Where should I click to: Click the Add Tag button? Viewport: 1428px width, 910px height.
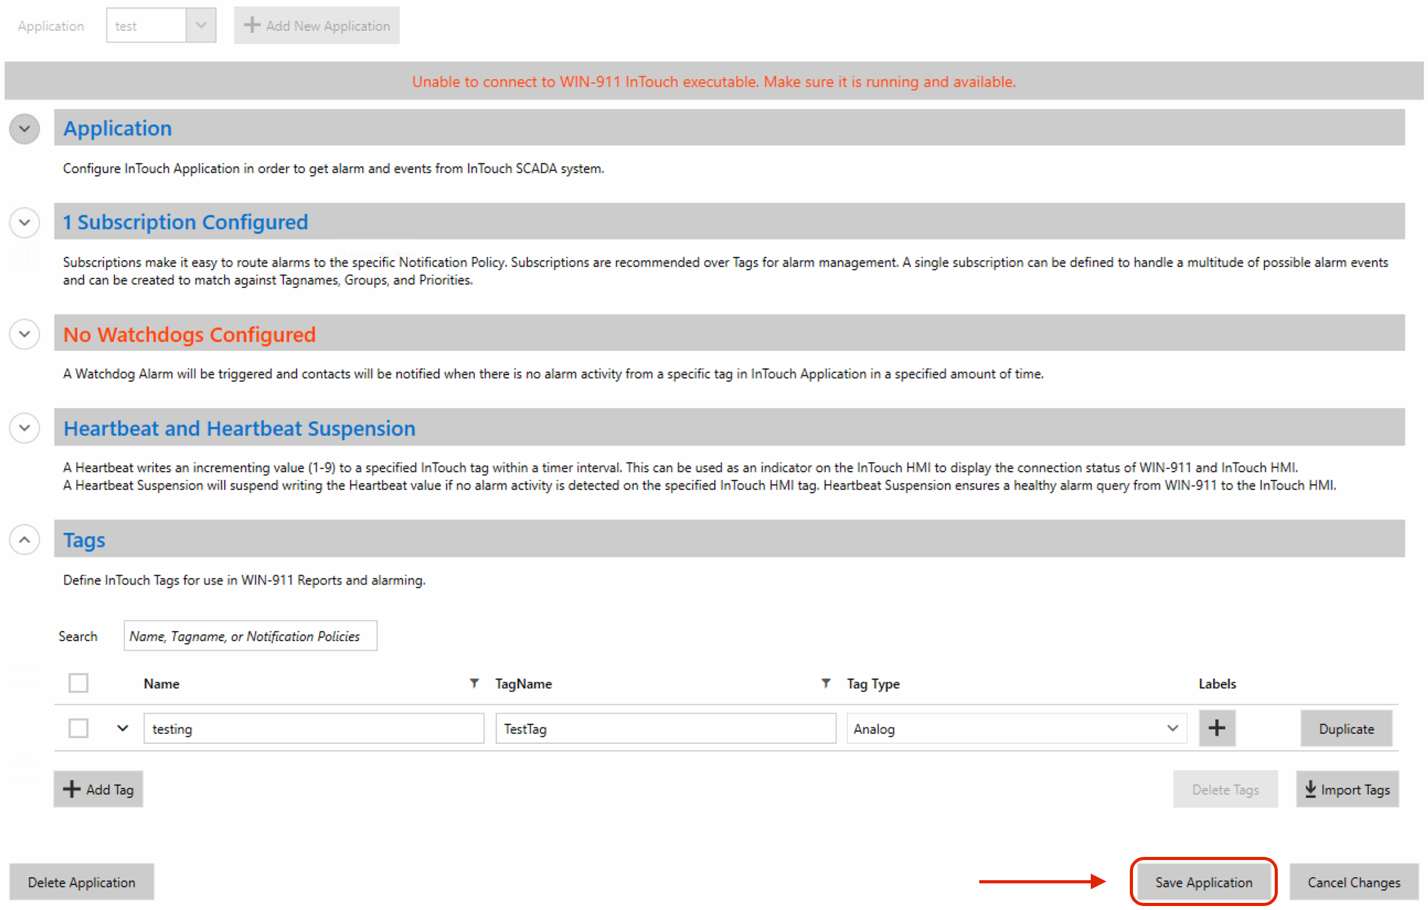click(x=98, y=789)
